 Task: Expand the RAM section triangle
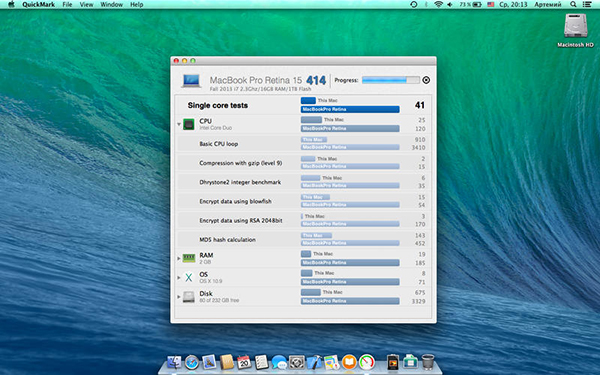[179, 259]
